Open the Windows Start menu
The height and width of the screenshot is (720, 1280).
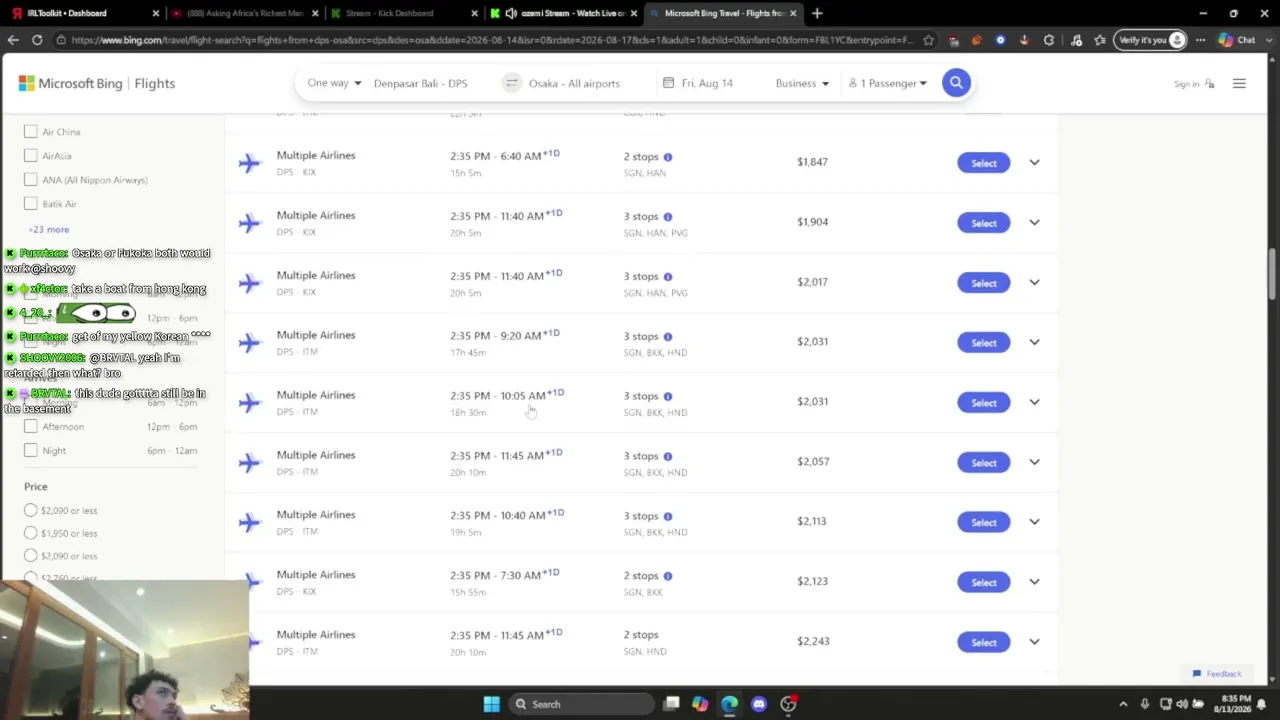(491, 704)
